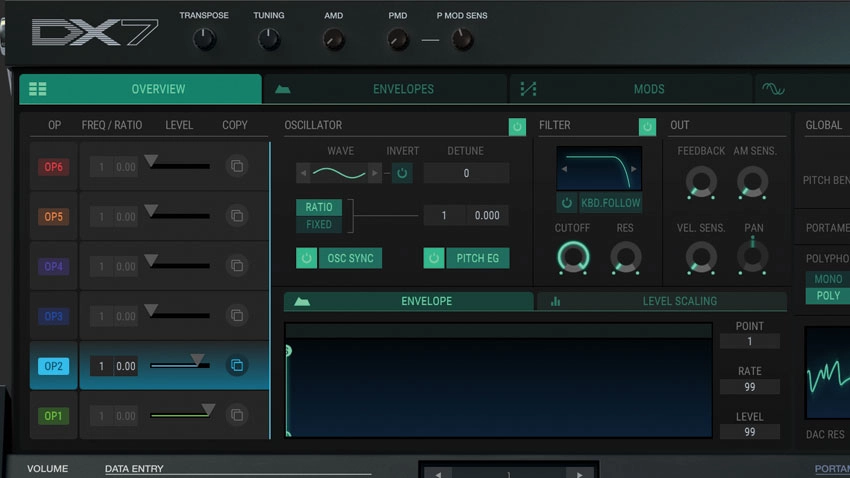The width and height of the screenshot is (850, 478).
Task: Select previous waveform with left arrow
Action: [x=303, y=173]
